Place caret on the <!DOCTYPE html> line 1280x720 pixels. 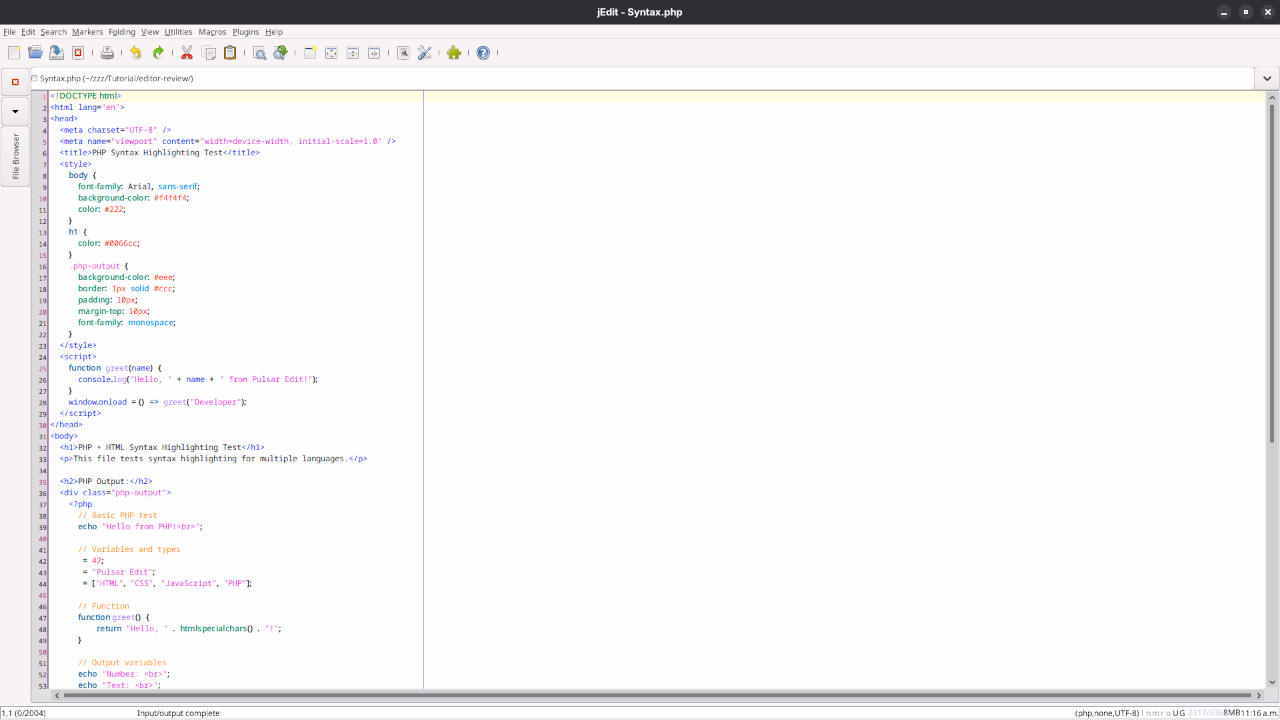[x=85, y=96]
